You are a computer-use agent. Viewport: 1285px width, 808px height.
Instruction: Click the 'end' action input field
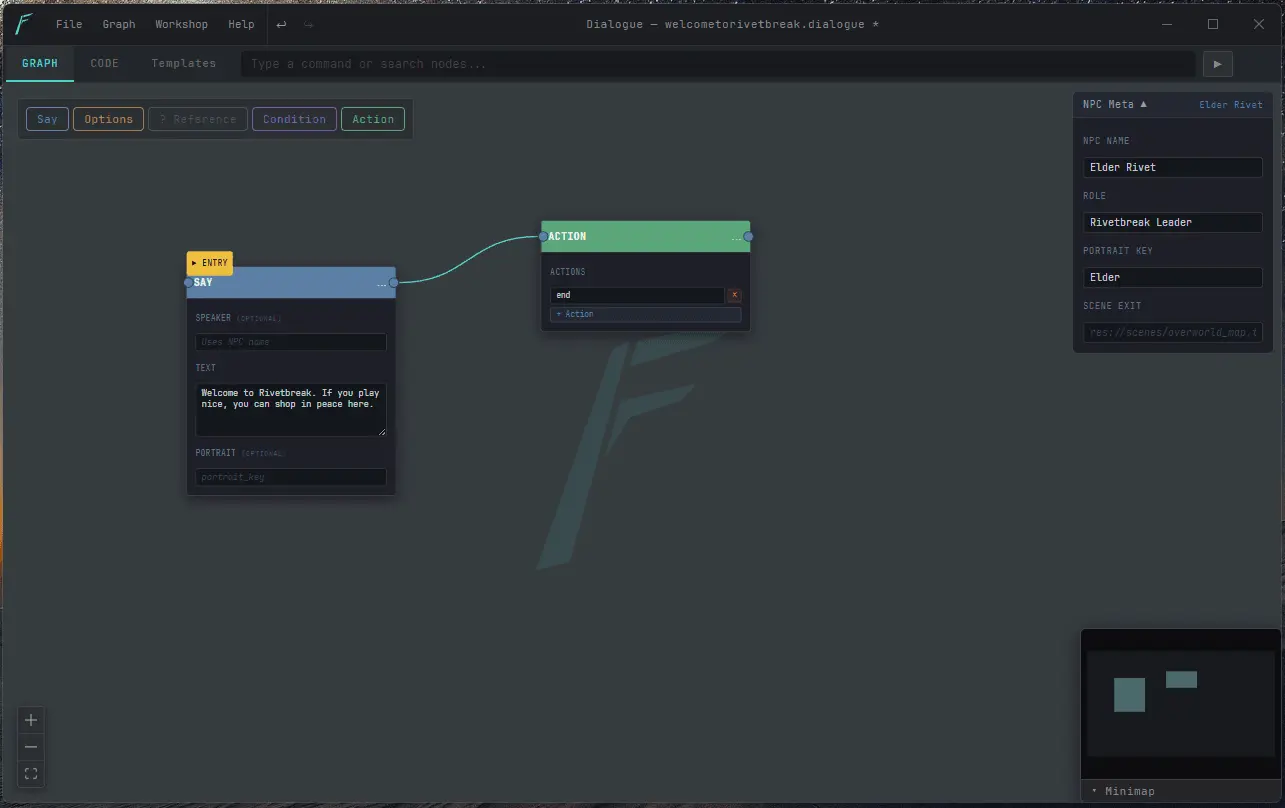(x=637, y=295)
